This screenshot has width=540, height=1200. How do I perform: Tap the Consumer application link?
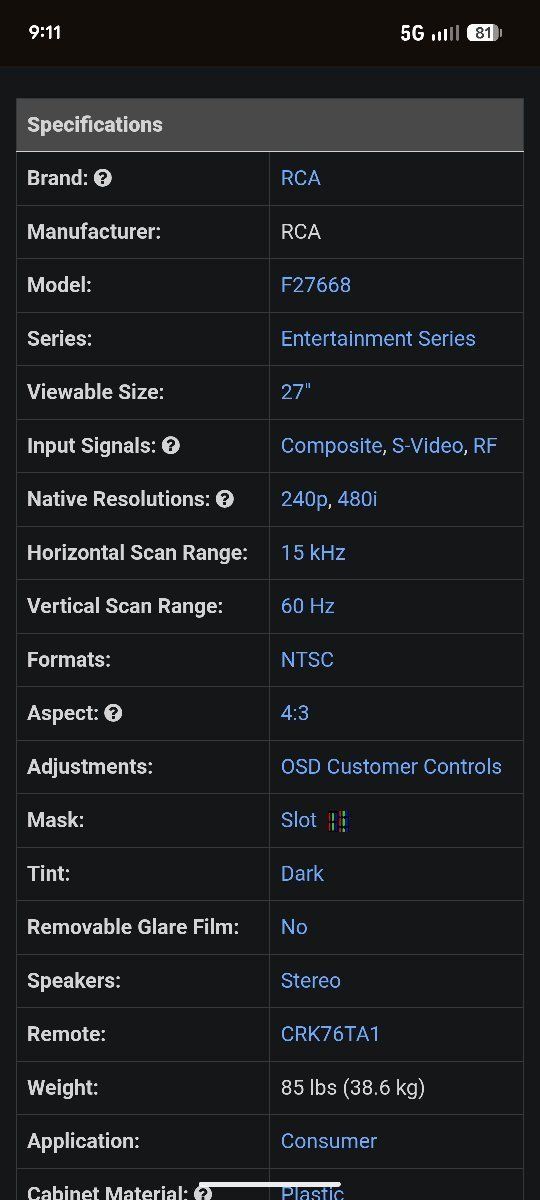329,1141
